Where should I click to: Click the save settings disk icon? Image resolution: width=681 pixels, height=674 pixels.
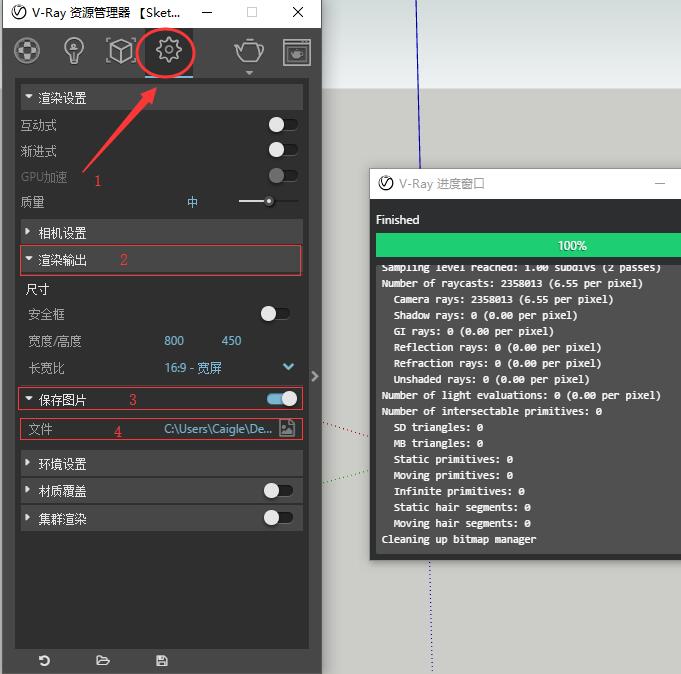pos(162,661)
